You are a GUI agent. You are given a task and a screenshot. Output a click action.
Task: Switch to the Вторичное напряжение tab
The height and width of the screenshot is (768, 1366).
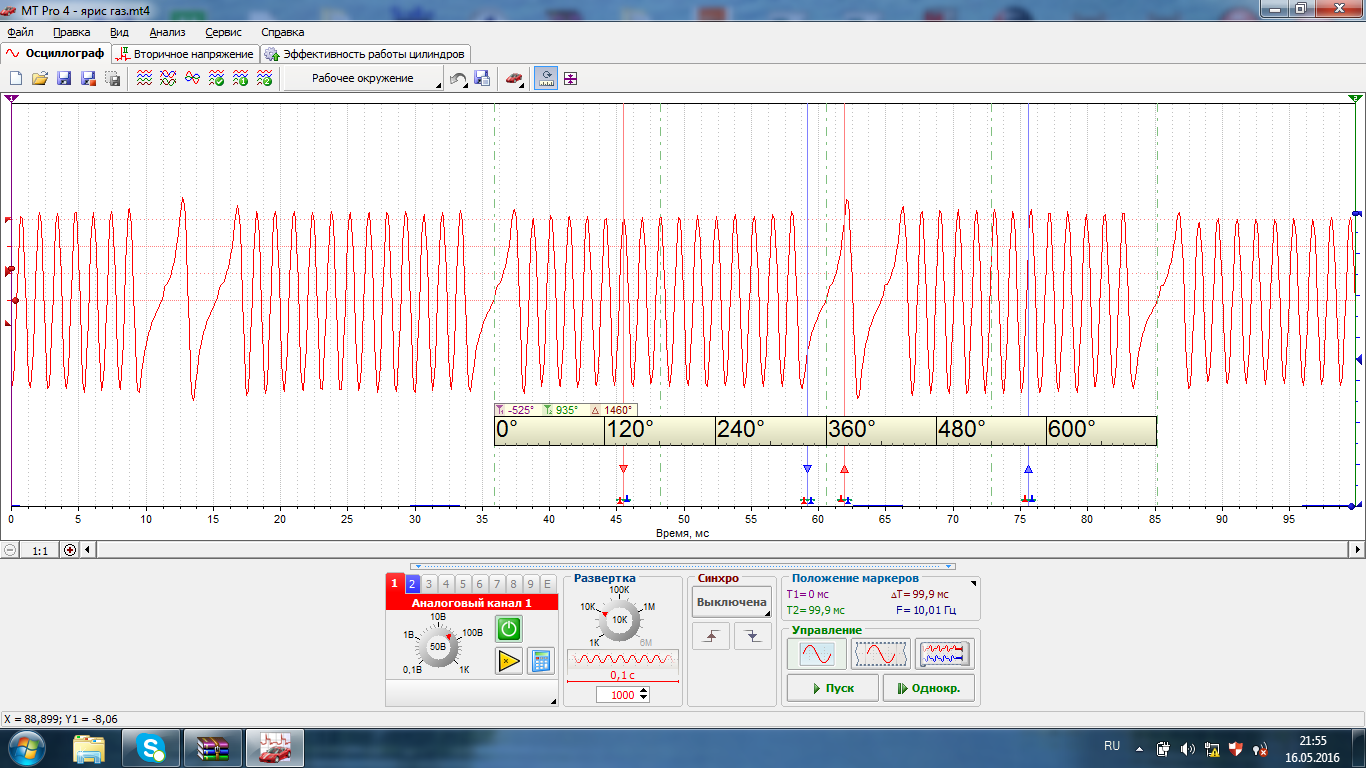[x=186, y=54]
